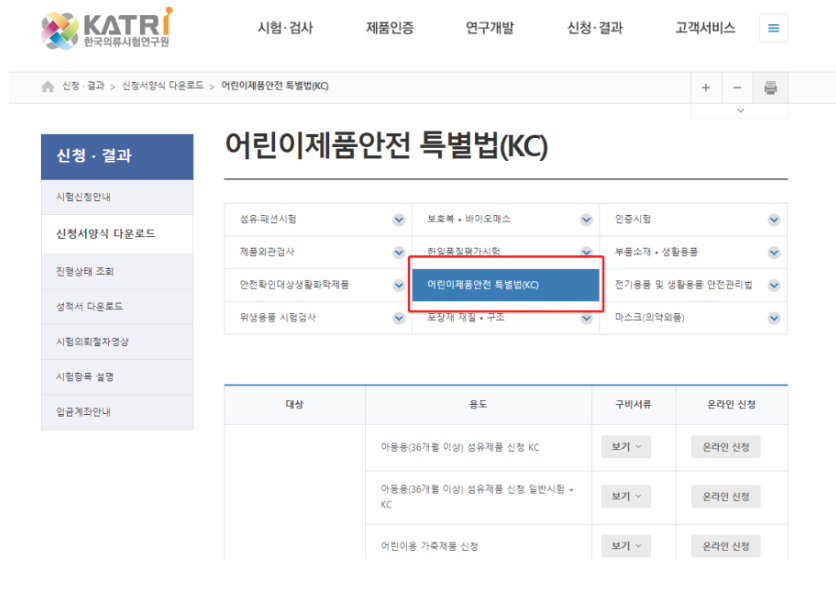Select 입금계좌안내 in the sidebar
The width and height of the screenshot is (836, 597).
click(117, 412)
